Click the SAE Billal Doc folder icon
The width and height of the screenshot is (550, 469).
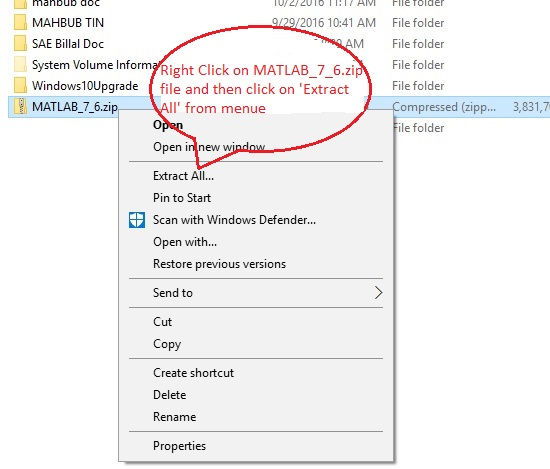coord(21,43)
